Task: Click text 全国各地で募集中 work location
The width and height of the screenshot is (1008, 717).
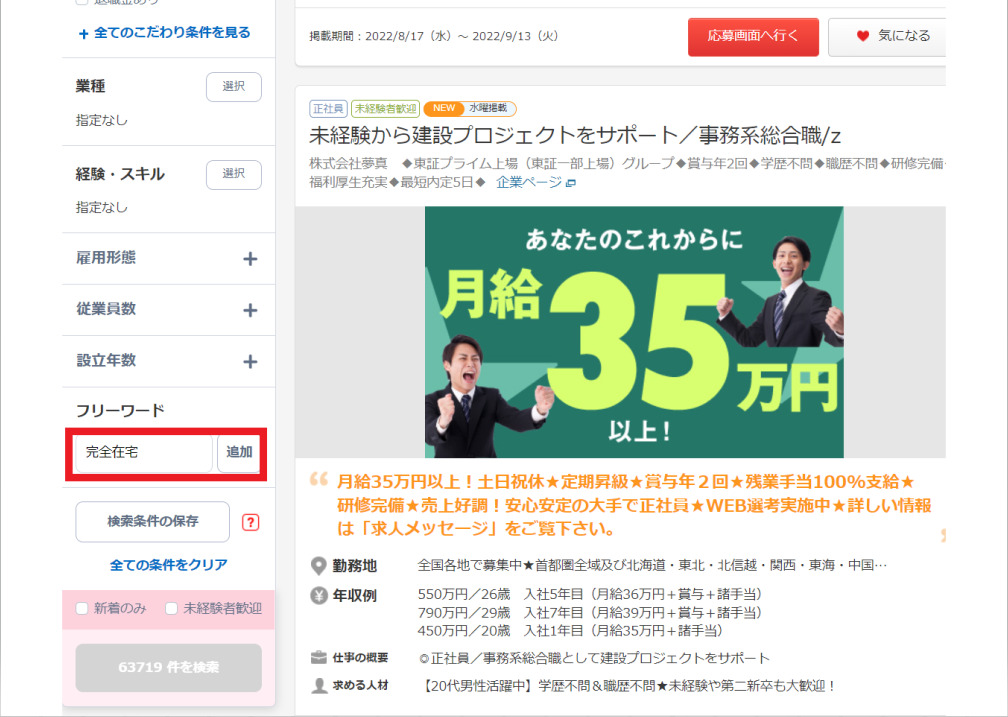Action: click(652, 565)
